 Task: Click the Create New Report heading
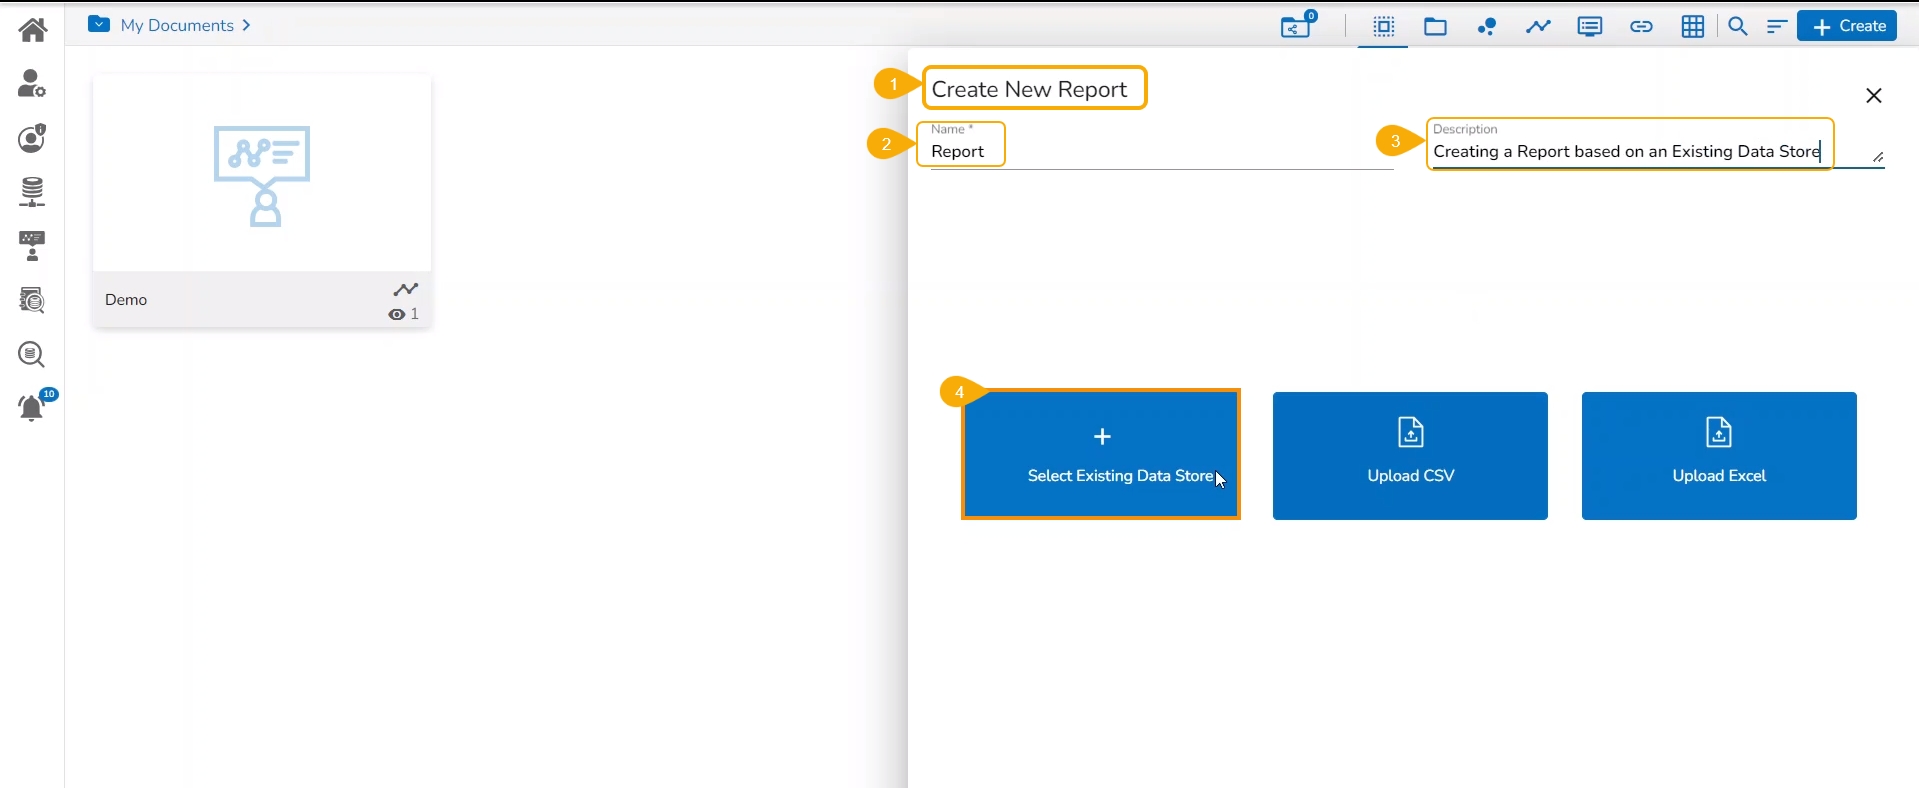pos(1030,90)
